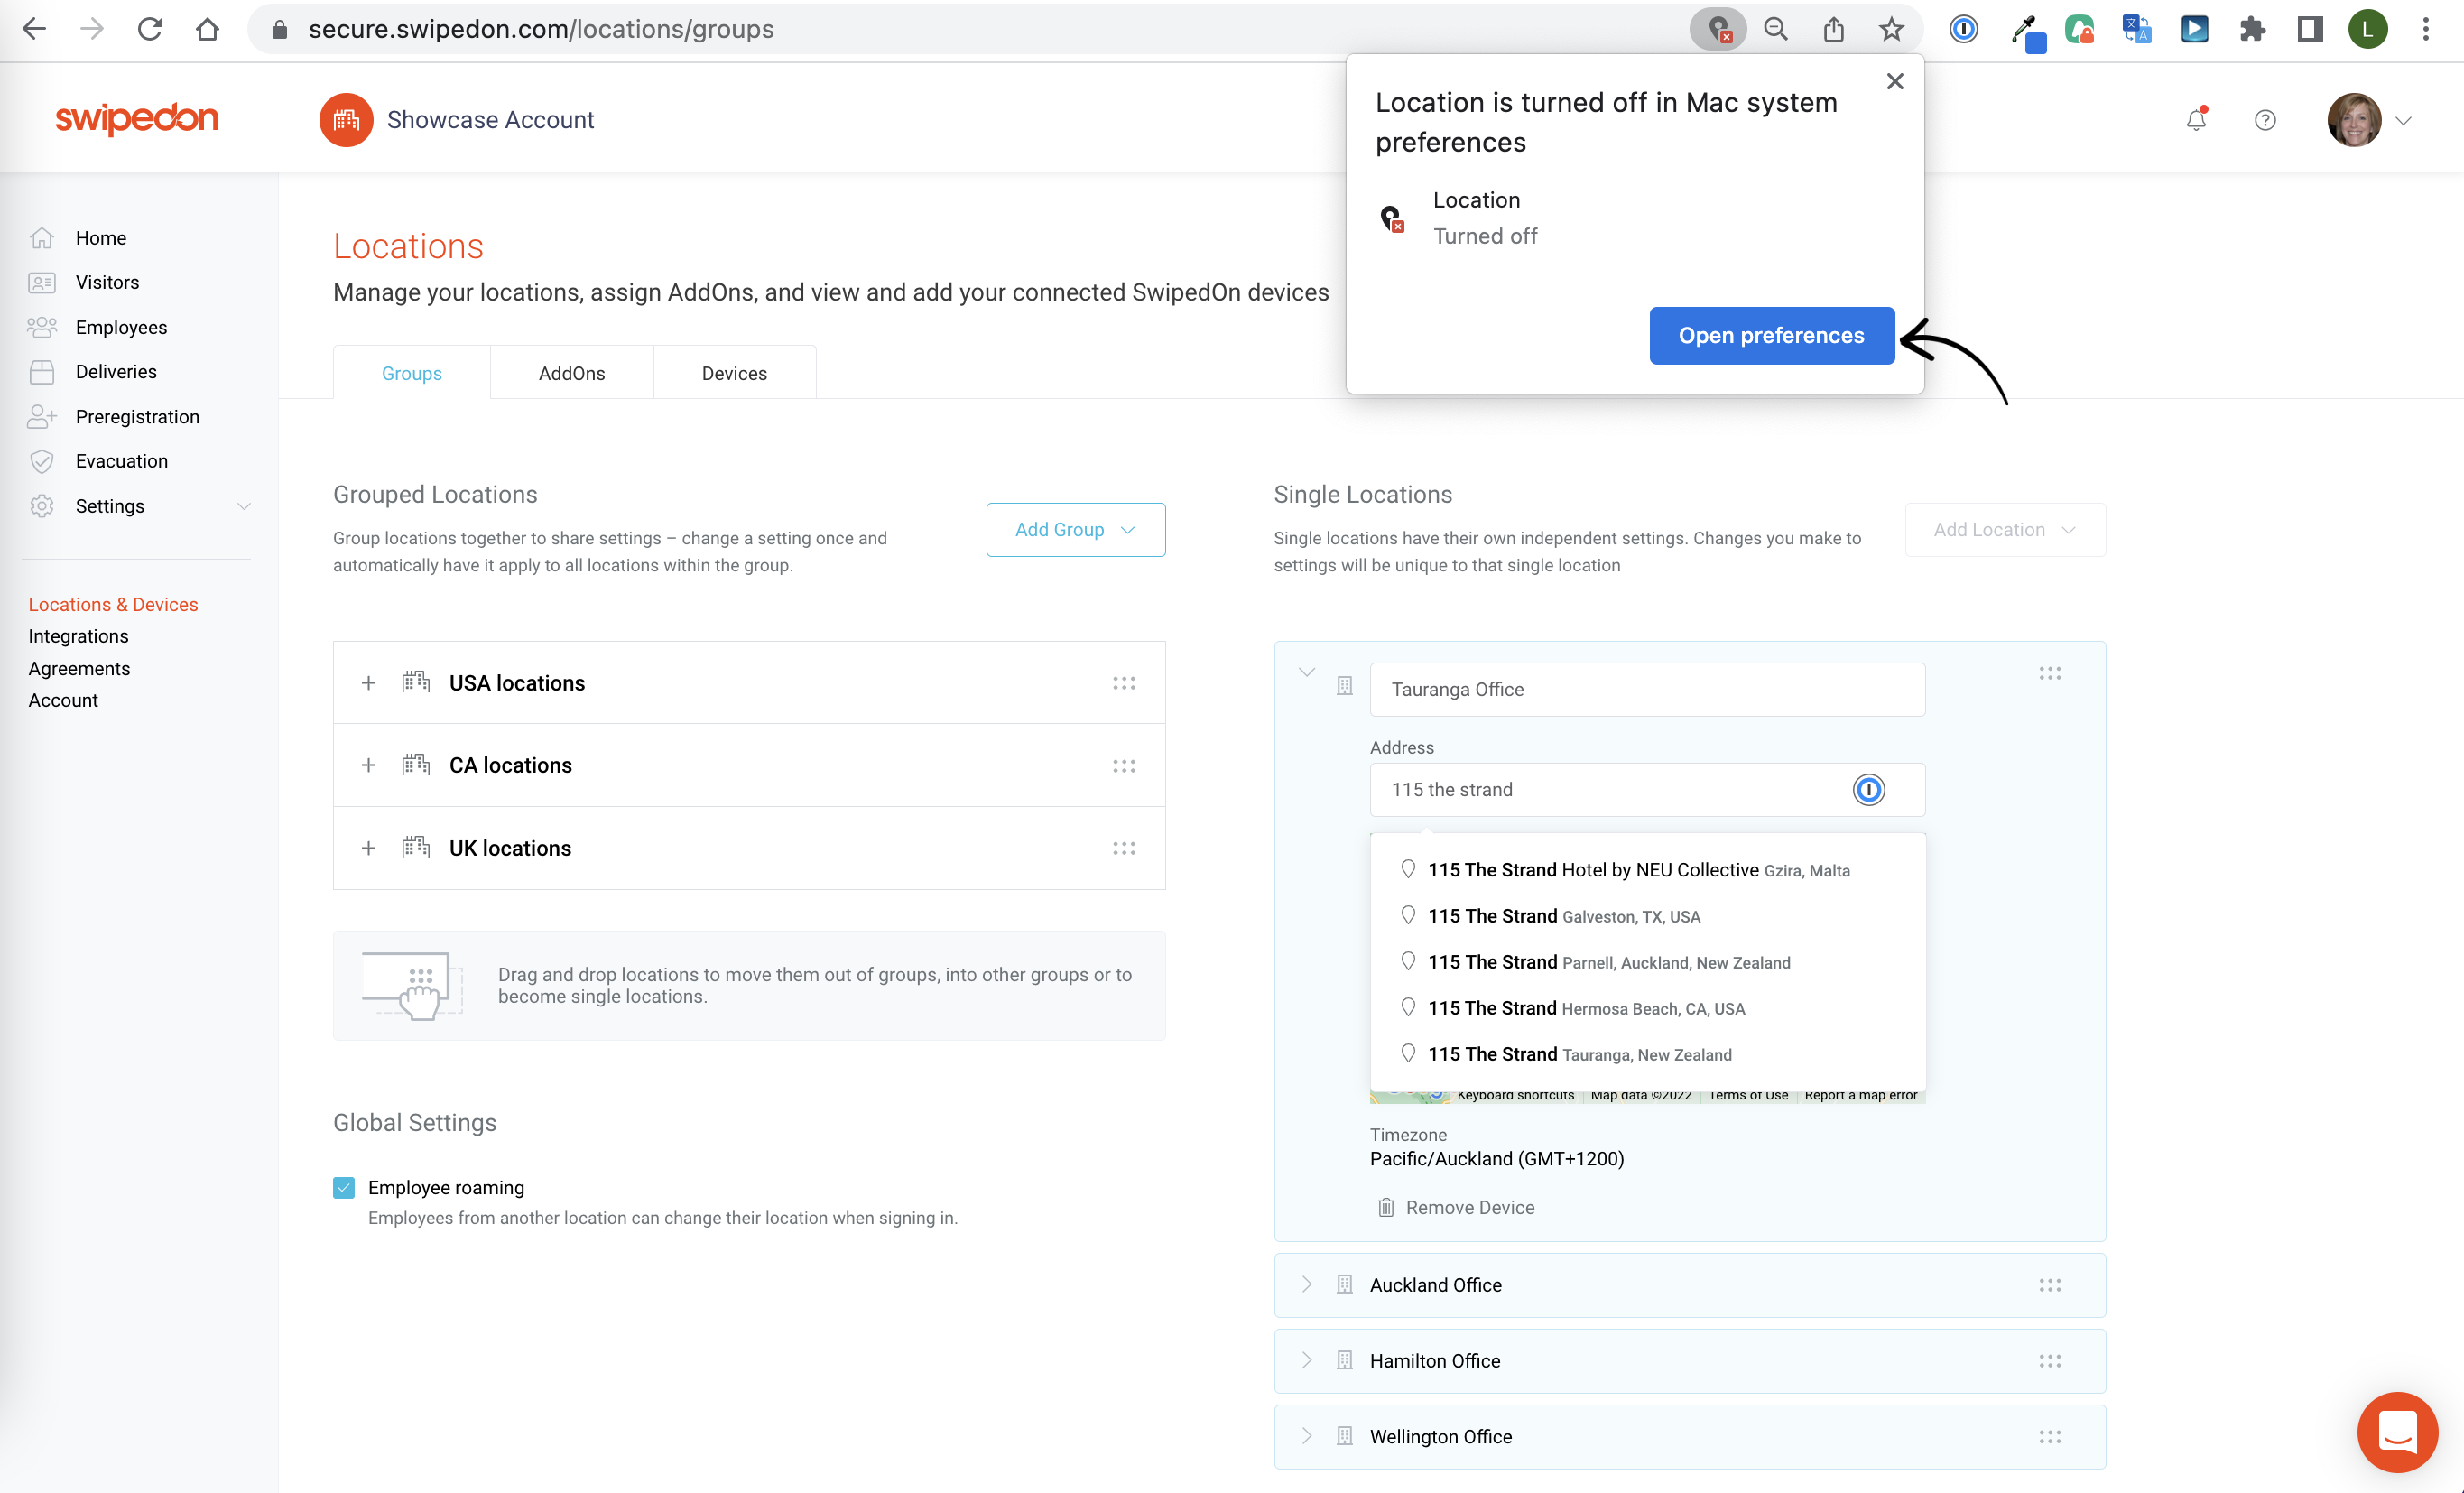Open the Extensions puzzle icon
The image size is (2464, 1493).
point(2252,29)
